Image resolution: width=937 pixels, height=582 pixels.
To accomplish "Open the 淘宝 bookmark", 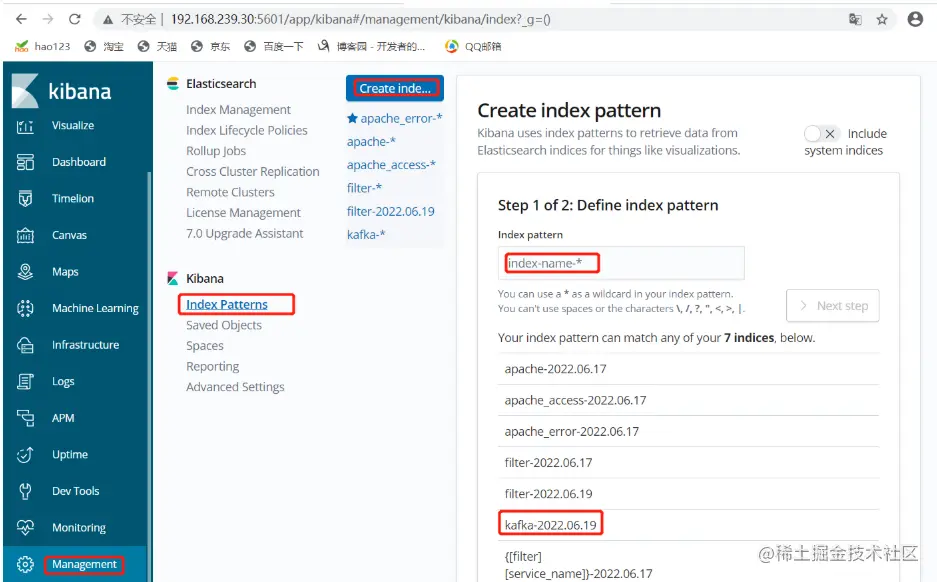I will pyautogui.click(x=104, y=46).
